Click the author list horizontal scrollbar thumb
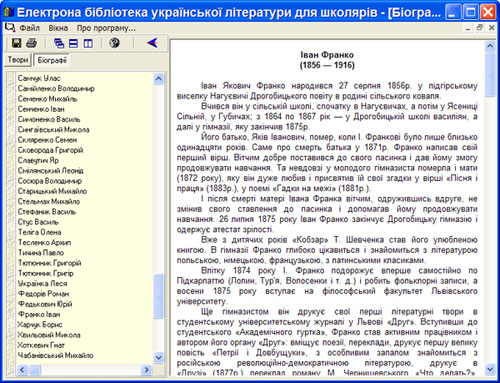This screenshot has width=500, height=383. coord(35,370)
